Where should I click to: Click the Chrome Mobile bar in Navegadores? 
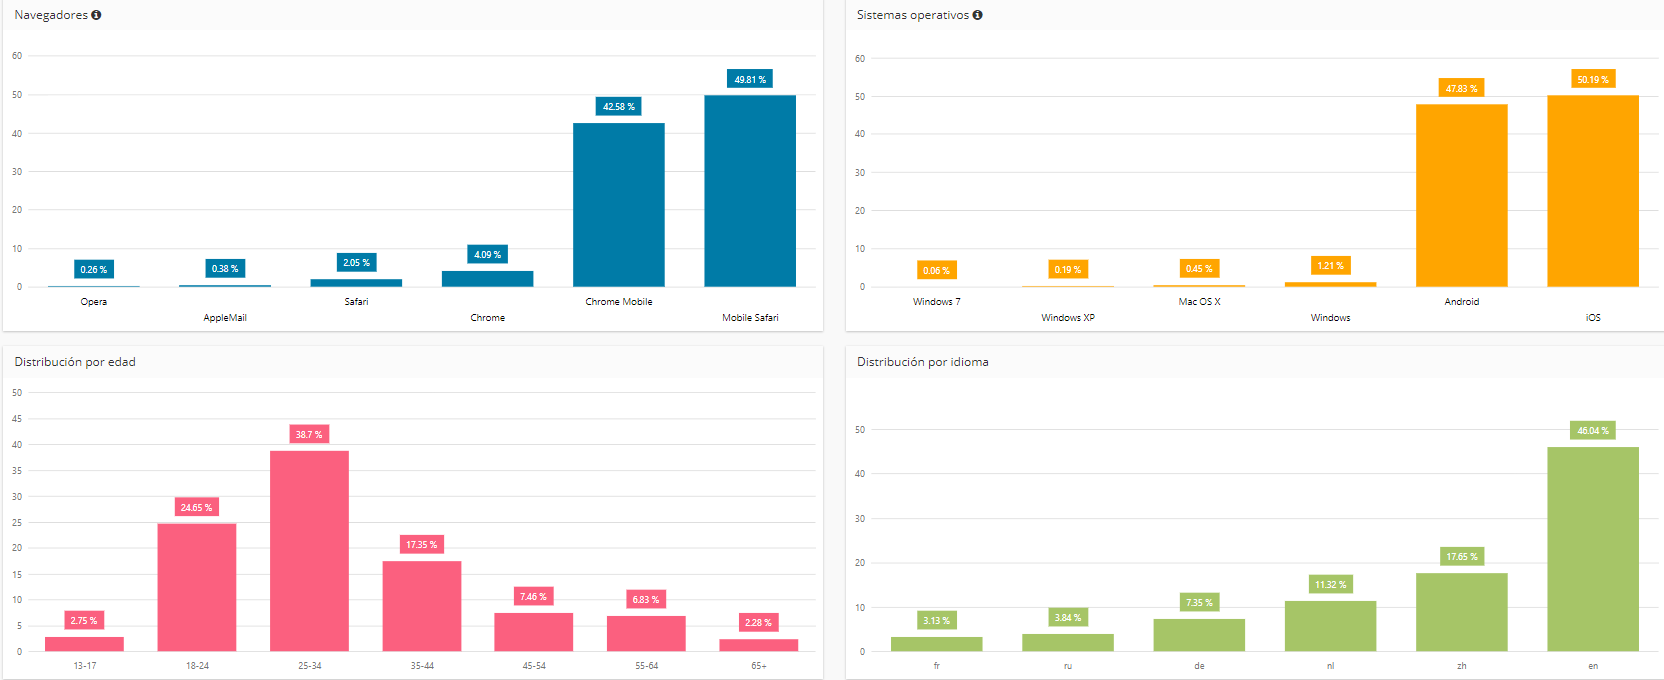pos(619,205)
